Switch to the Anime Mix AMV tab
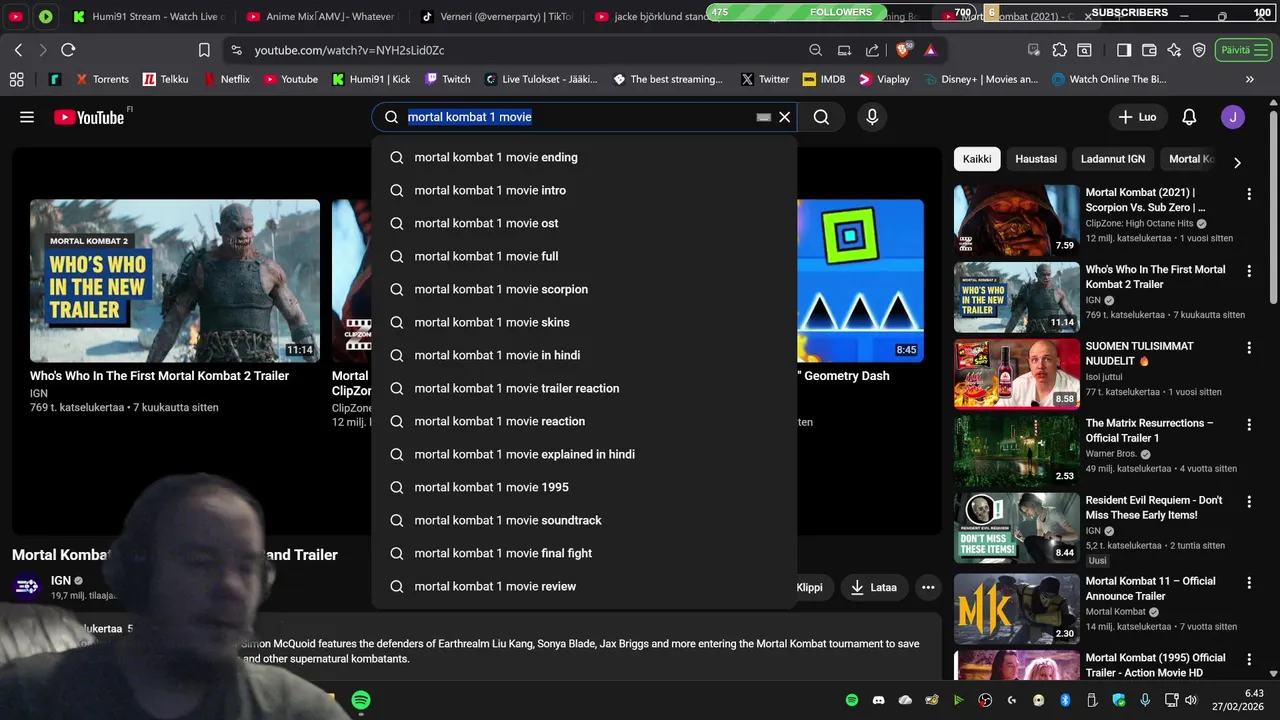This screenshot has width=1280, height=720. click(320, 16)
